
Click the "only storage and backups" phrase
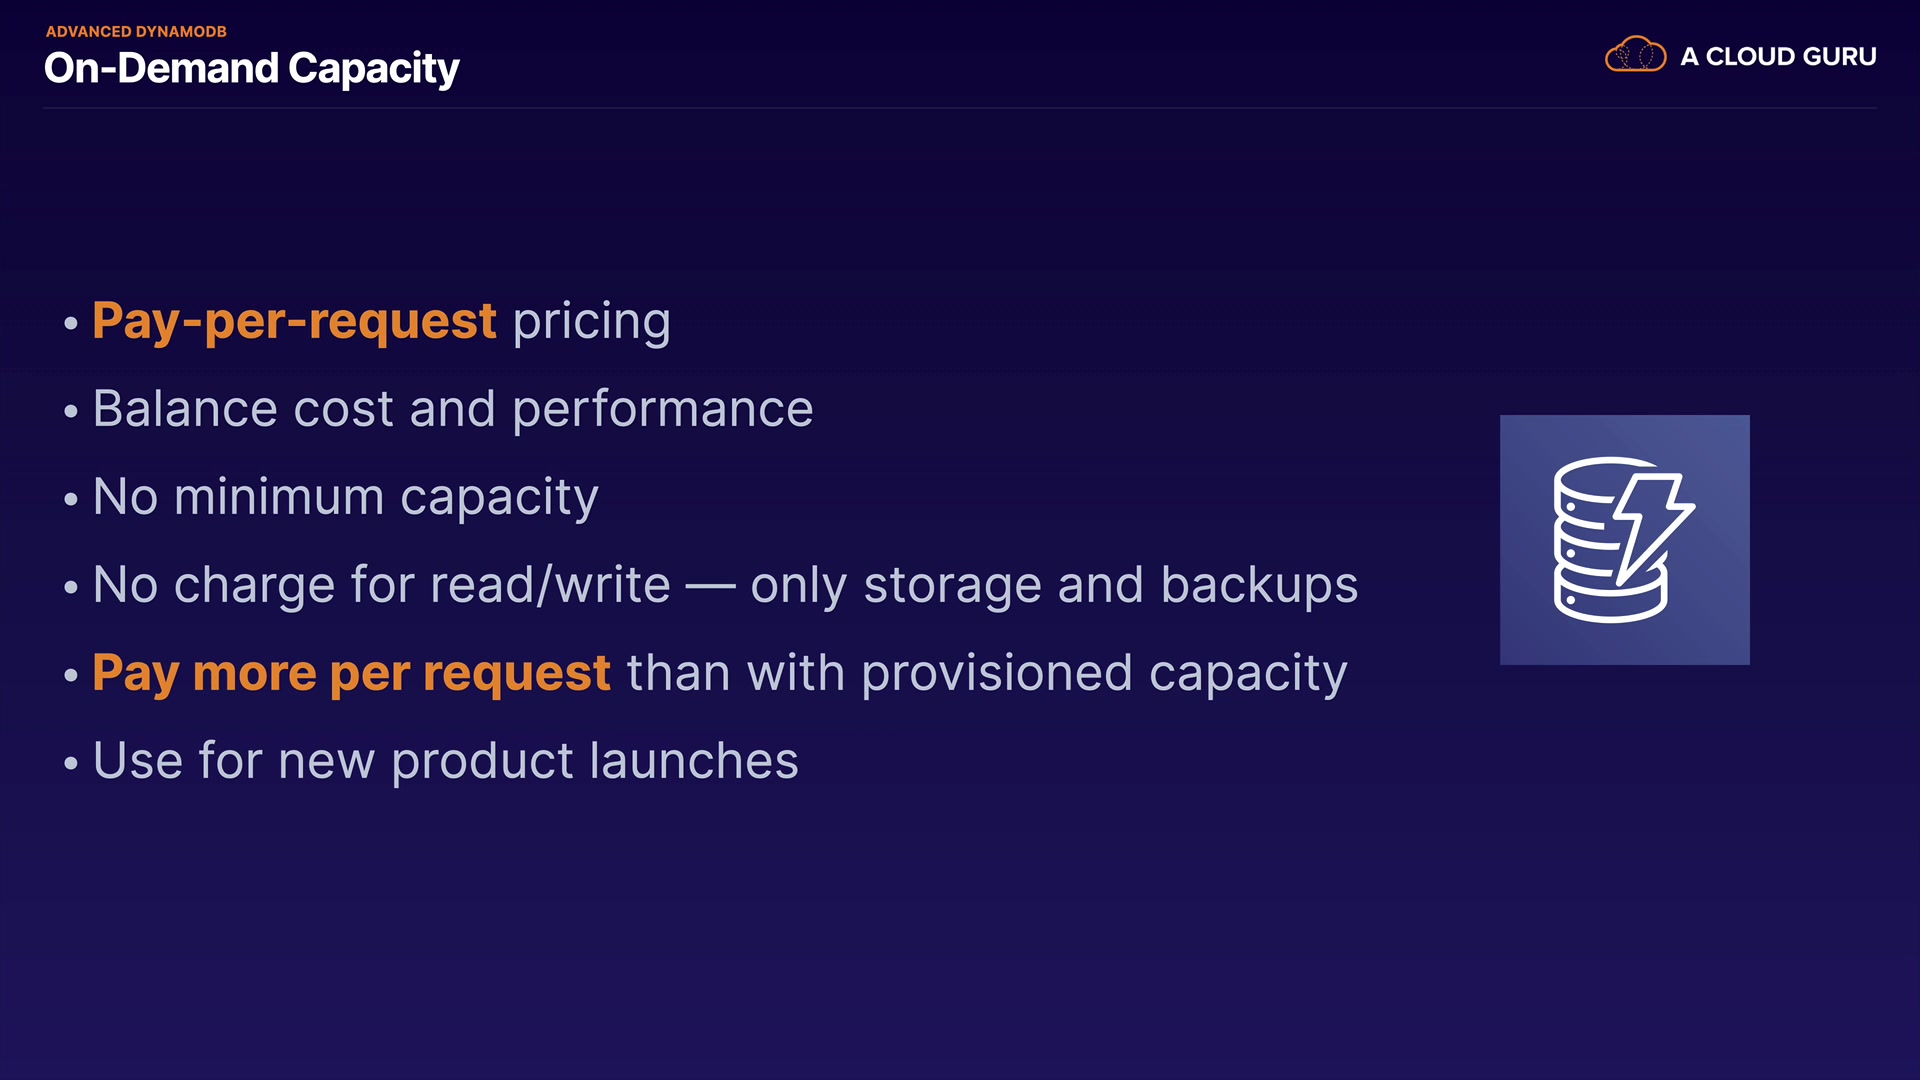[1054, 585]
